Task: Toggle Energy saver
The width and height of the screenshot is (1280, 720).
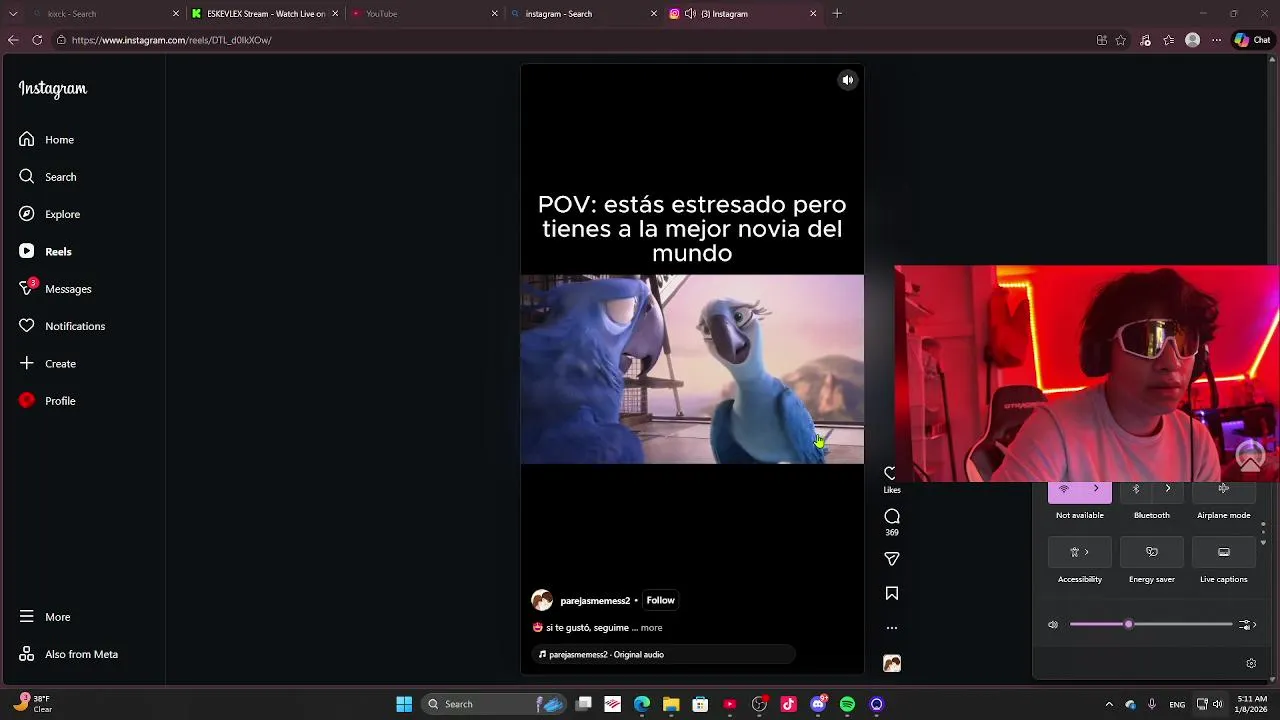Action: 1152,552
